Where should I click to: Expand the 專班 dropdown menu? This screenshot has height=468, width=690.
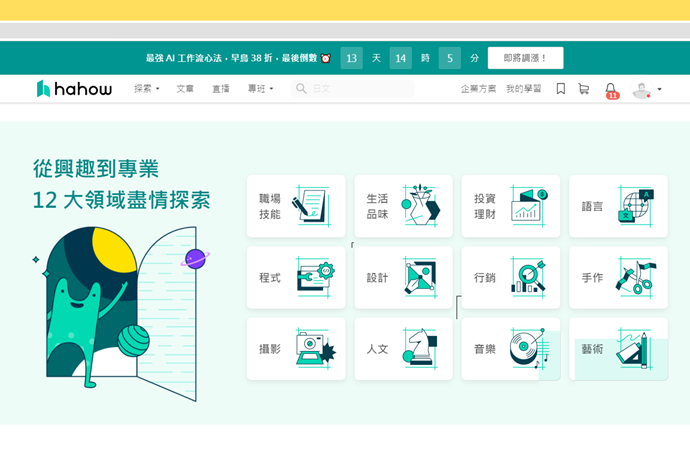[x=260, y=89]
